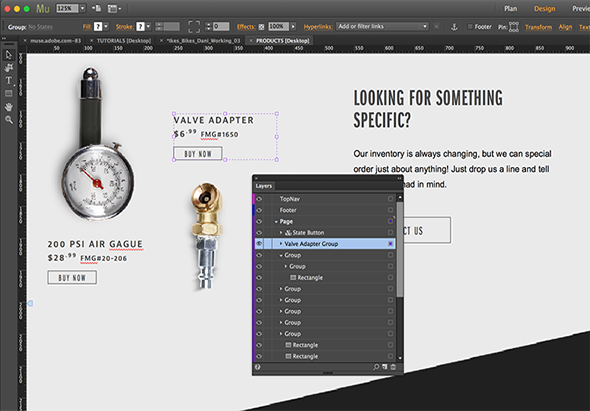Open the opacity 100% arrow
The width and height of the screenshot is (590, 411).
point(293,26)
